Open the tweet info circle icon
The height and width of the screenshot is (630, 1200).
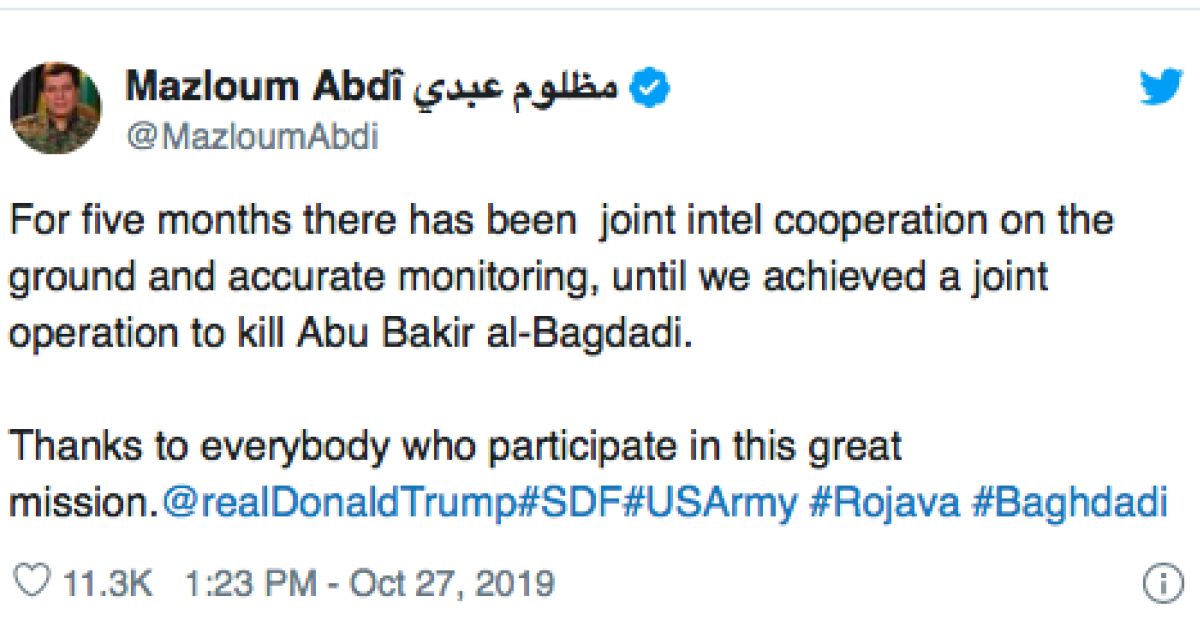tap(1163, 584)
